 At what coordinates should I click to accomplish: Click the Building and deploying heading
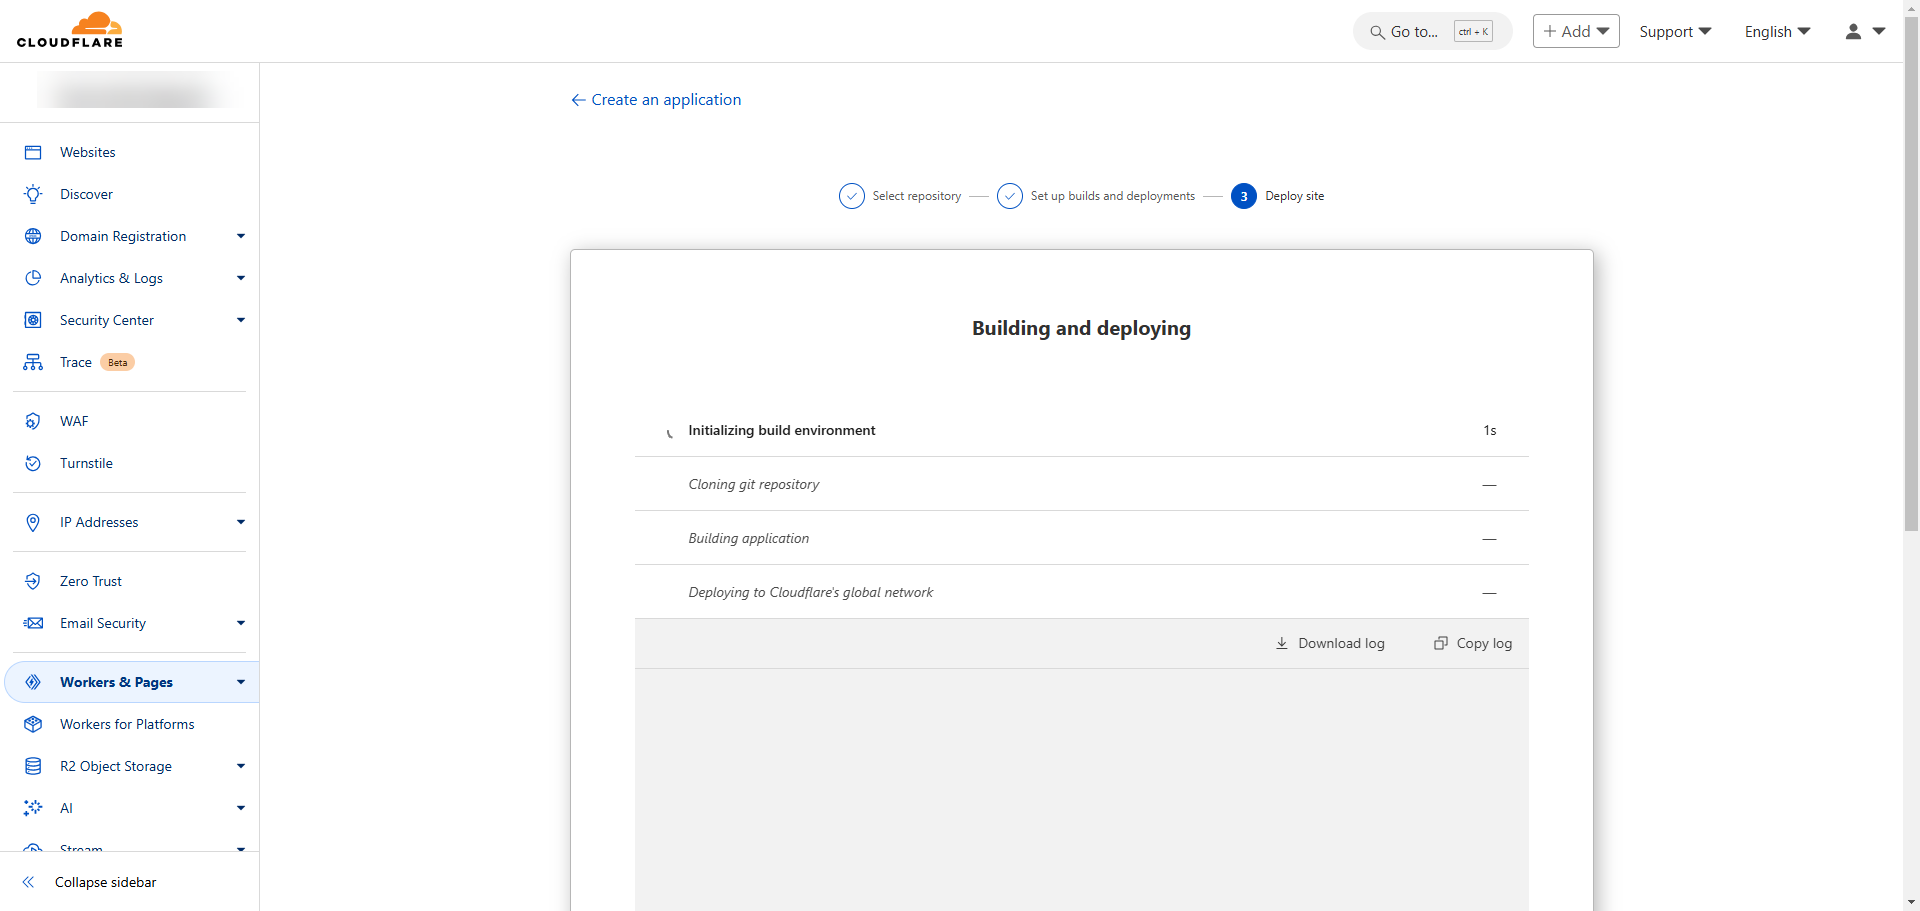click(1081, 328)
